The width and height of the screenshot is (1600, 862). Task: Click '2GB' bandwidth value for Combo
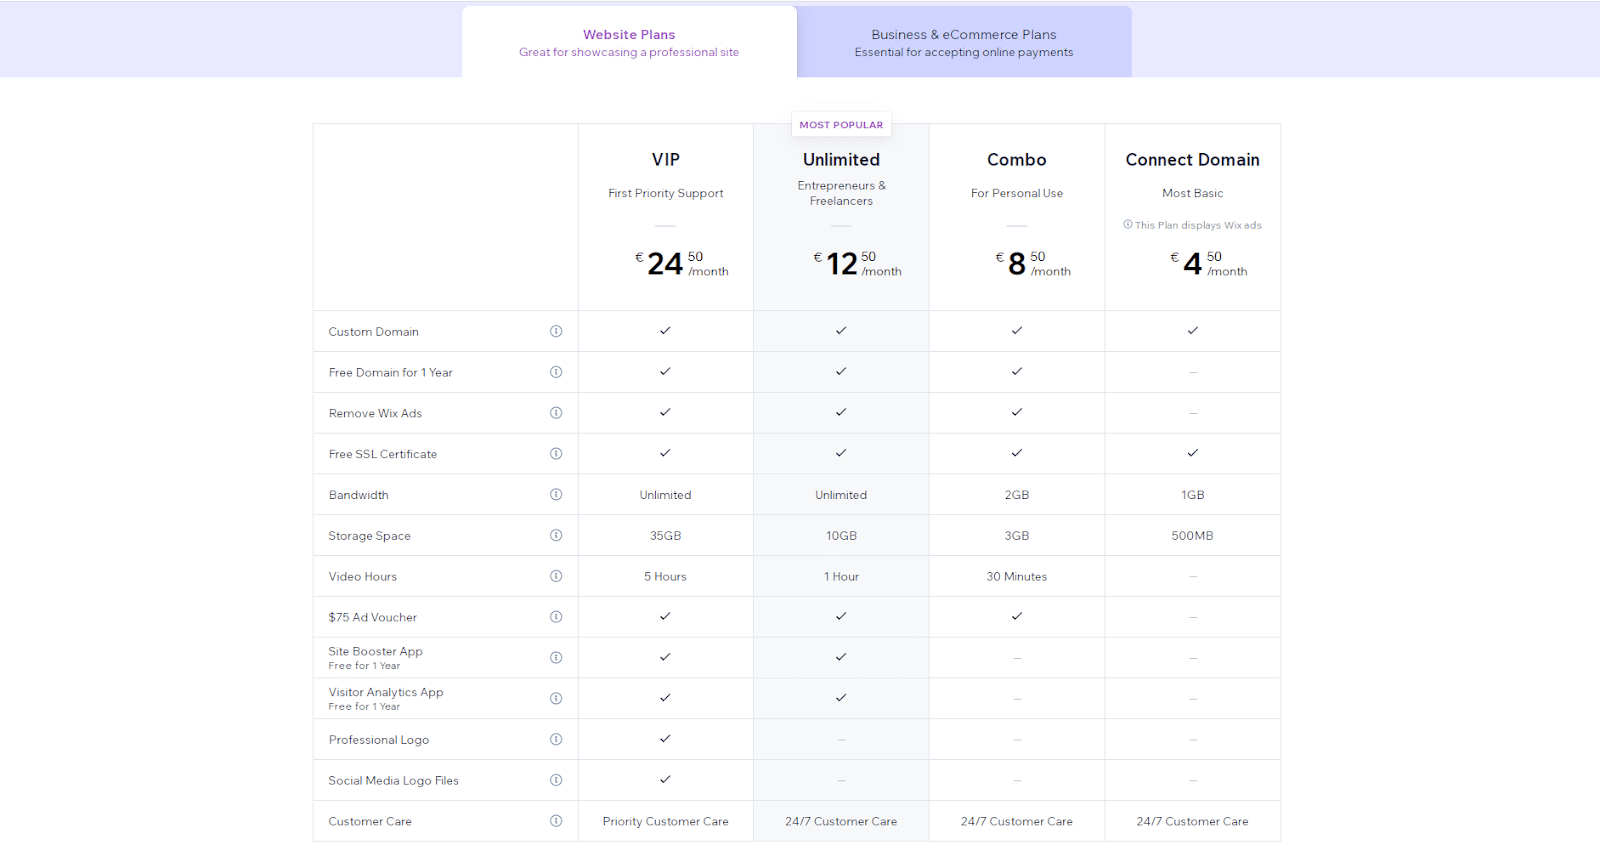pos(1017,495)
